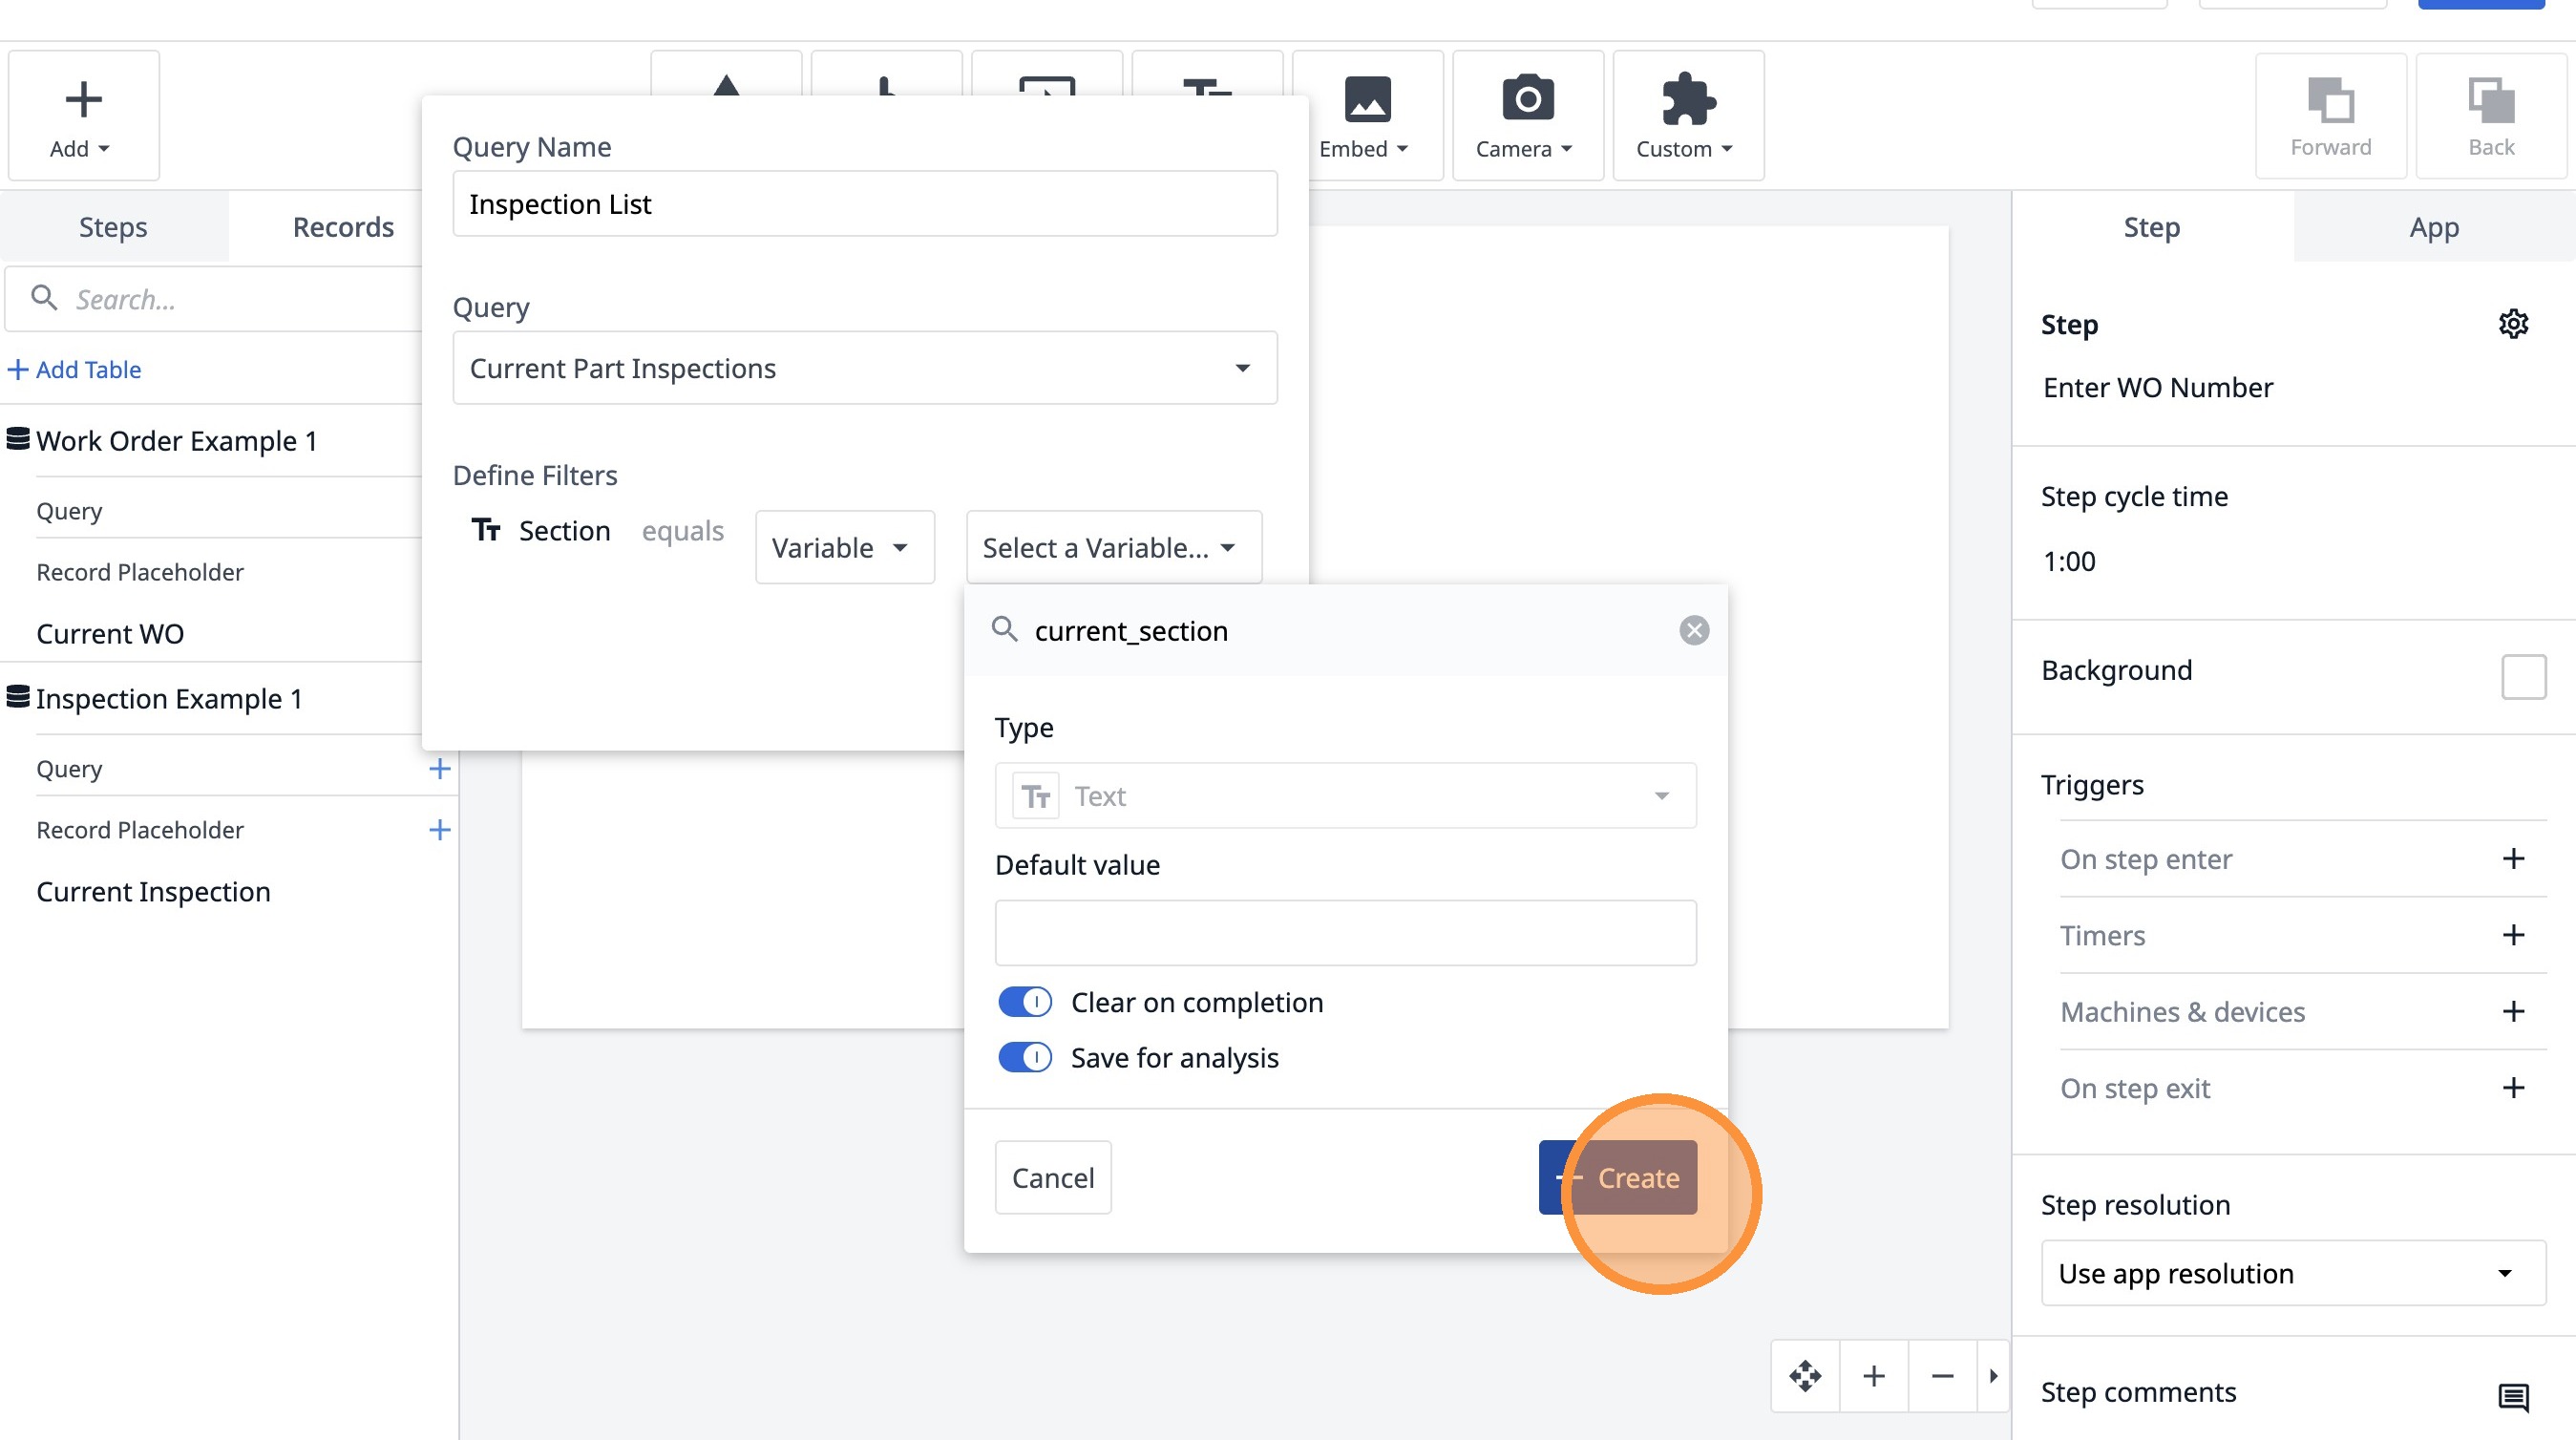Open Use app resolution dropdown
Image resolution: width=2576 pixels, height=1440 pixels.
pyautogui.click(x=2292, y=1273)
